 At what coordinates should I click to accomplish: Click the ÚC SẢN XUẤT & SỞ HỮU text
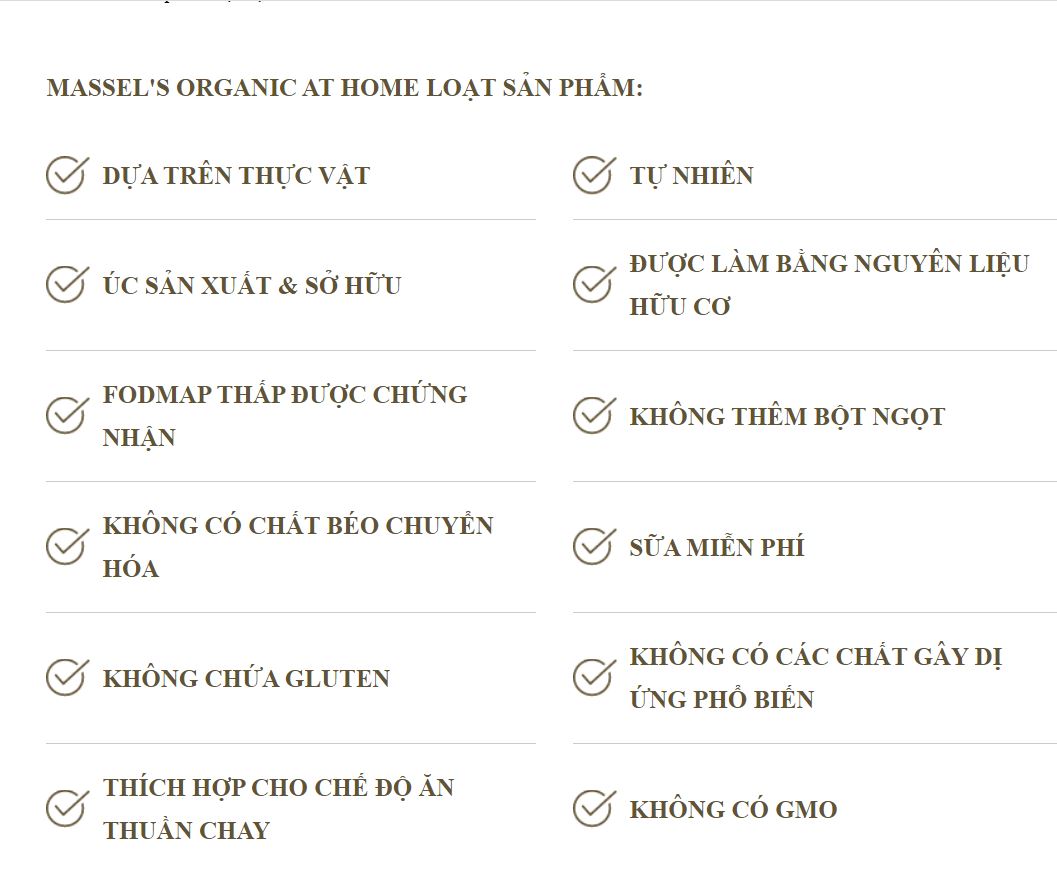[252, 286]
